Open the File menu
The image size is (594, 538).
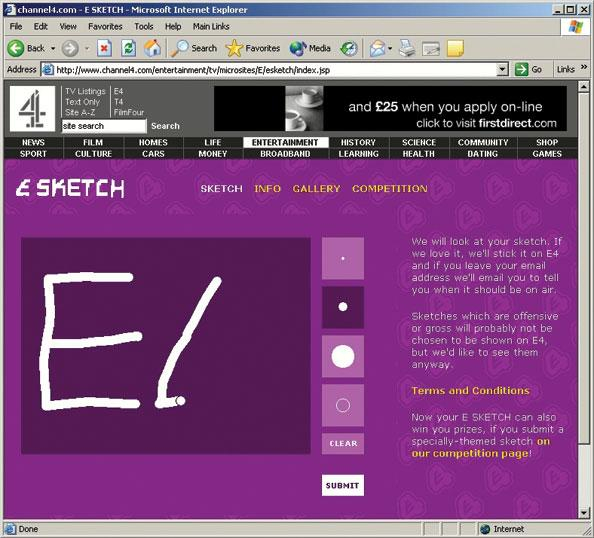coord(16,27)
